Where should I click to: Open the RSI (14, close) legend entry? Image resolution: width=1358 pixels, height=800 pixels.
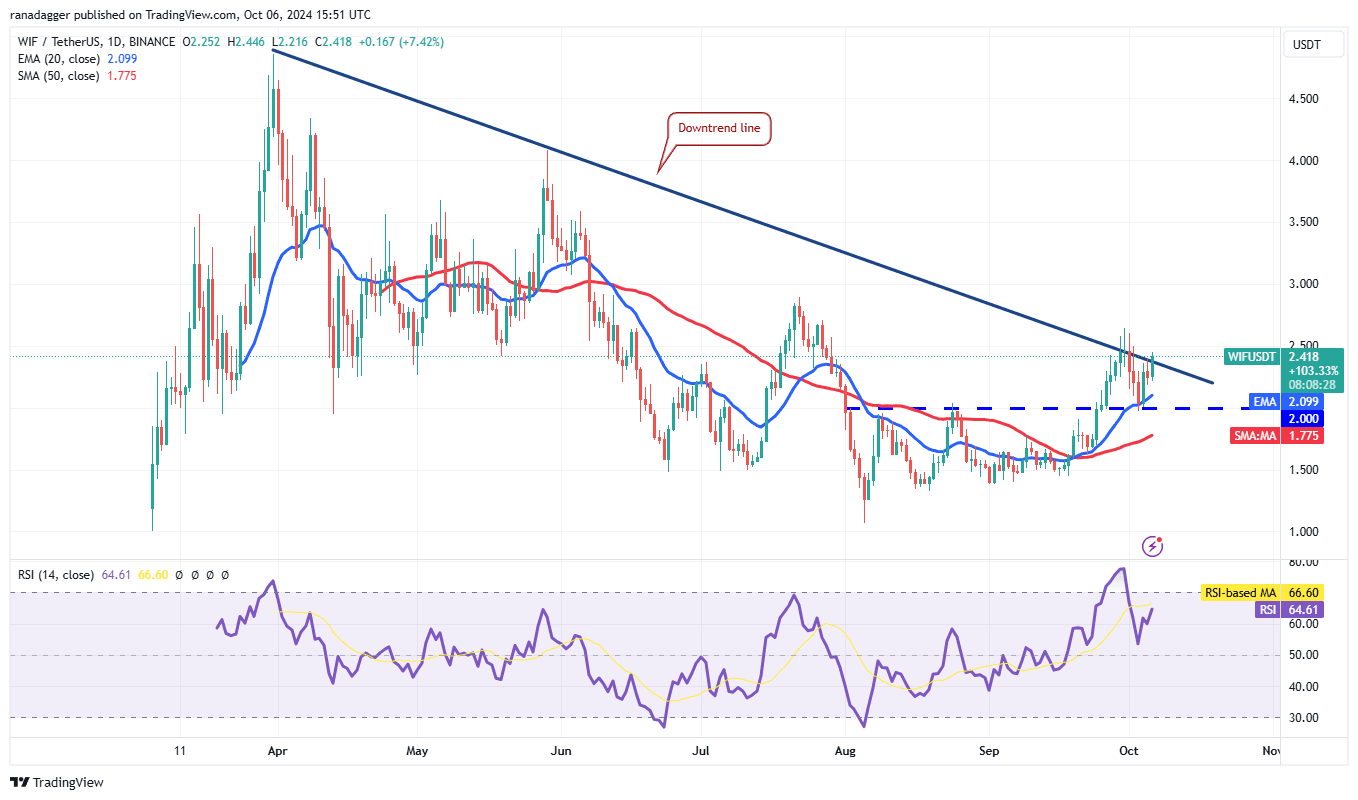coord(56,575)
